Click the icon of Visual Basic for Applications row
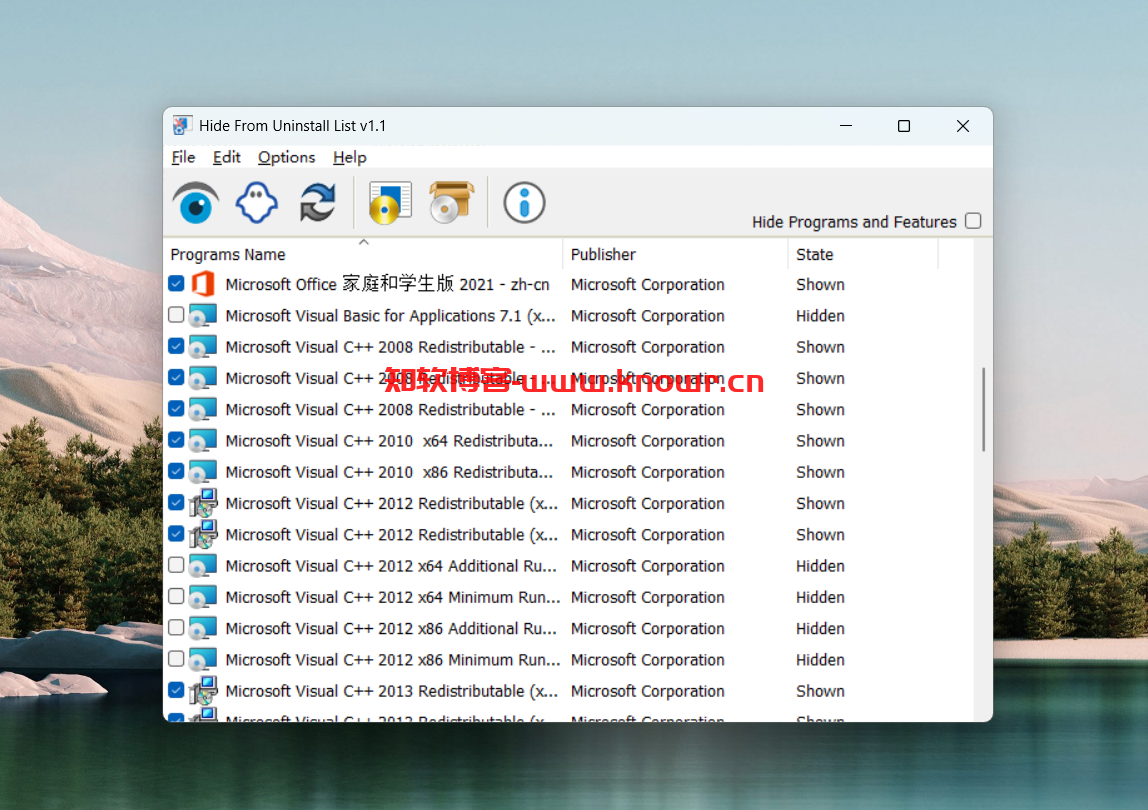The width and height of the screenshot is (1148, 810). pyautogui.click(x=203, y=316)
